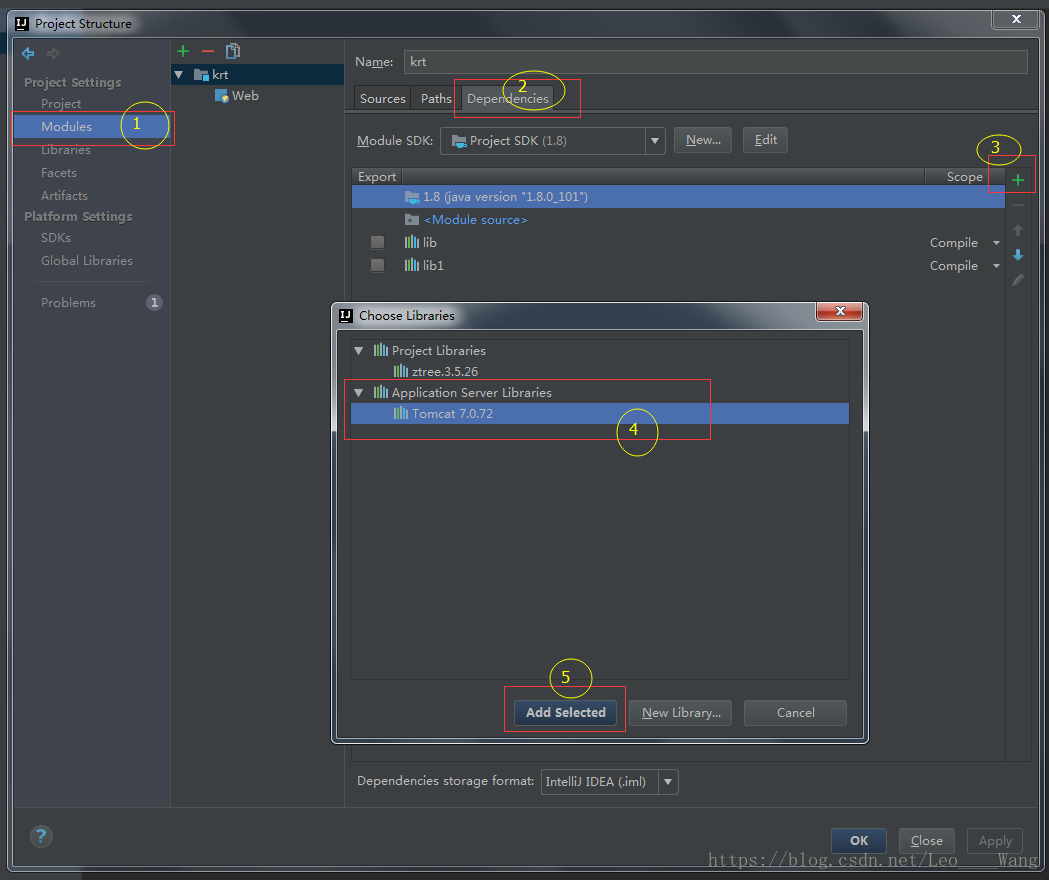Select Libraries in Project Settings
1049x880 pixels.
pyautogui.click(x=66, y=150)
